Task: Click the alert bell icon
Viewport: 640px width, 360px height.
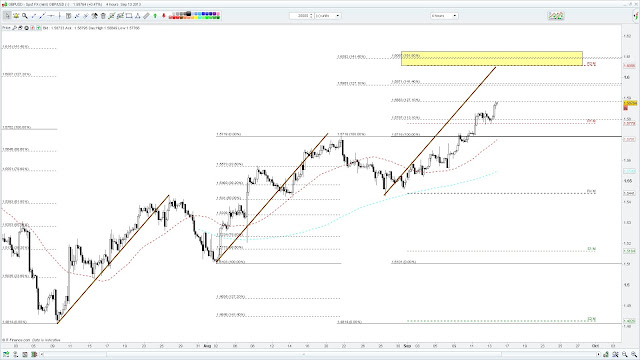Action: pos(16,16)
